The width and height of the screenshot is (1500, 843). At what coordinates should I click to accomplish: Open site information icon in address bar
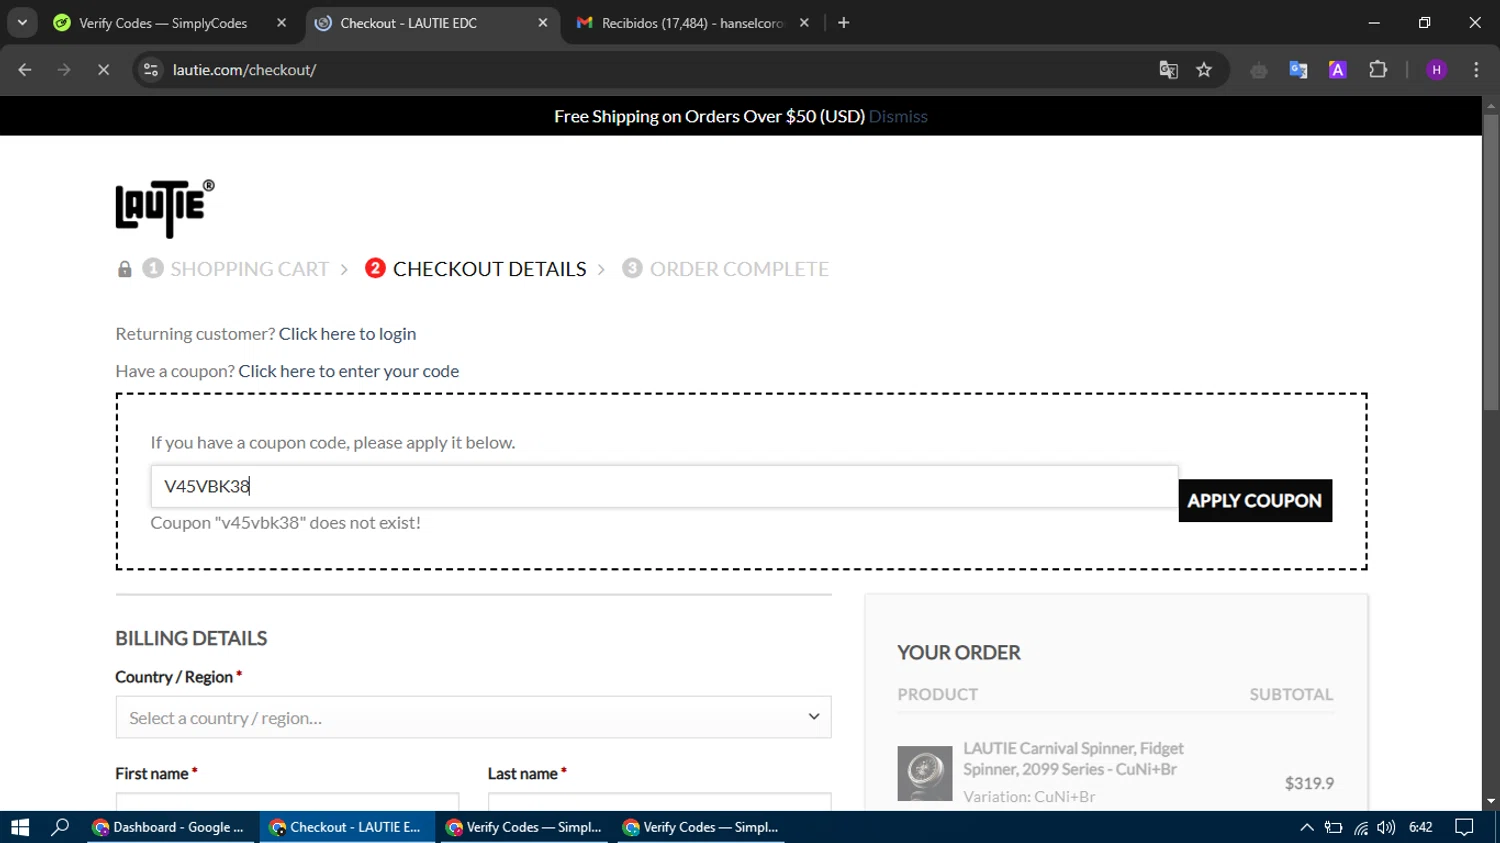151,70
